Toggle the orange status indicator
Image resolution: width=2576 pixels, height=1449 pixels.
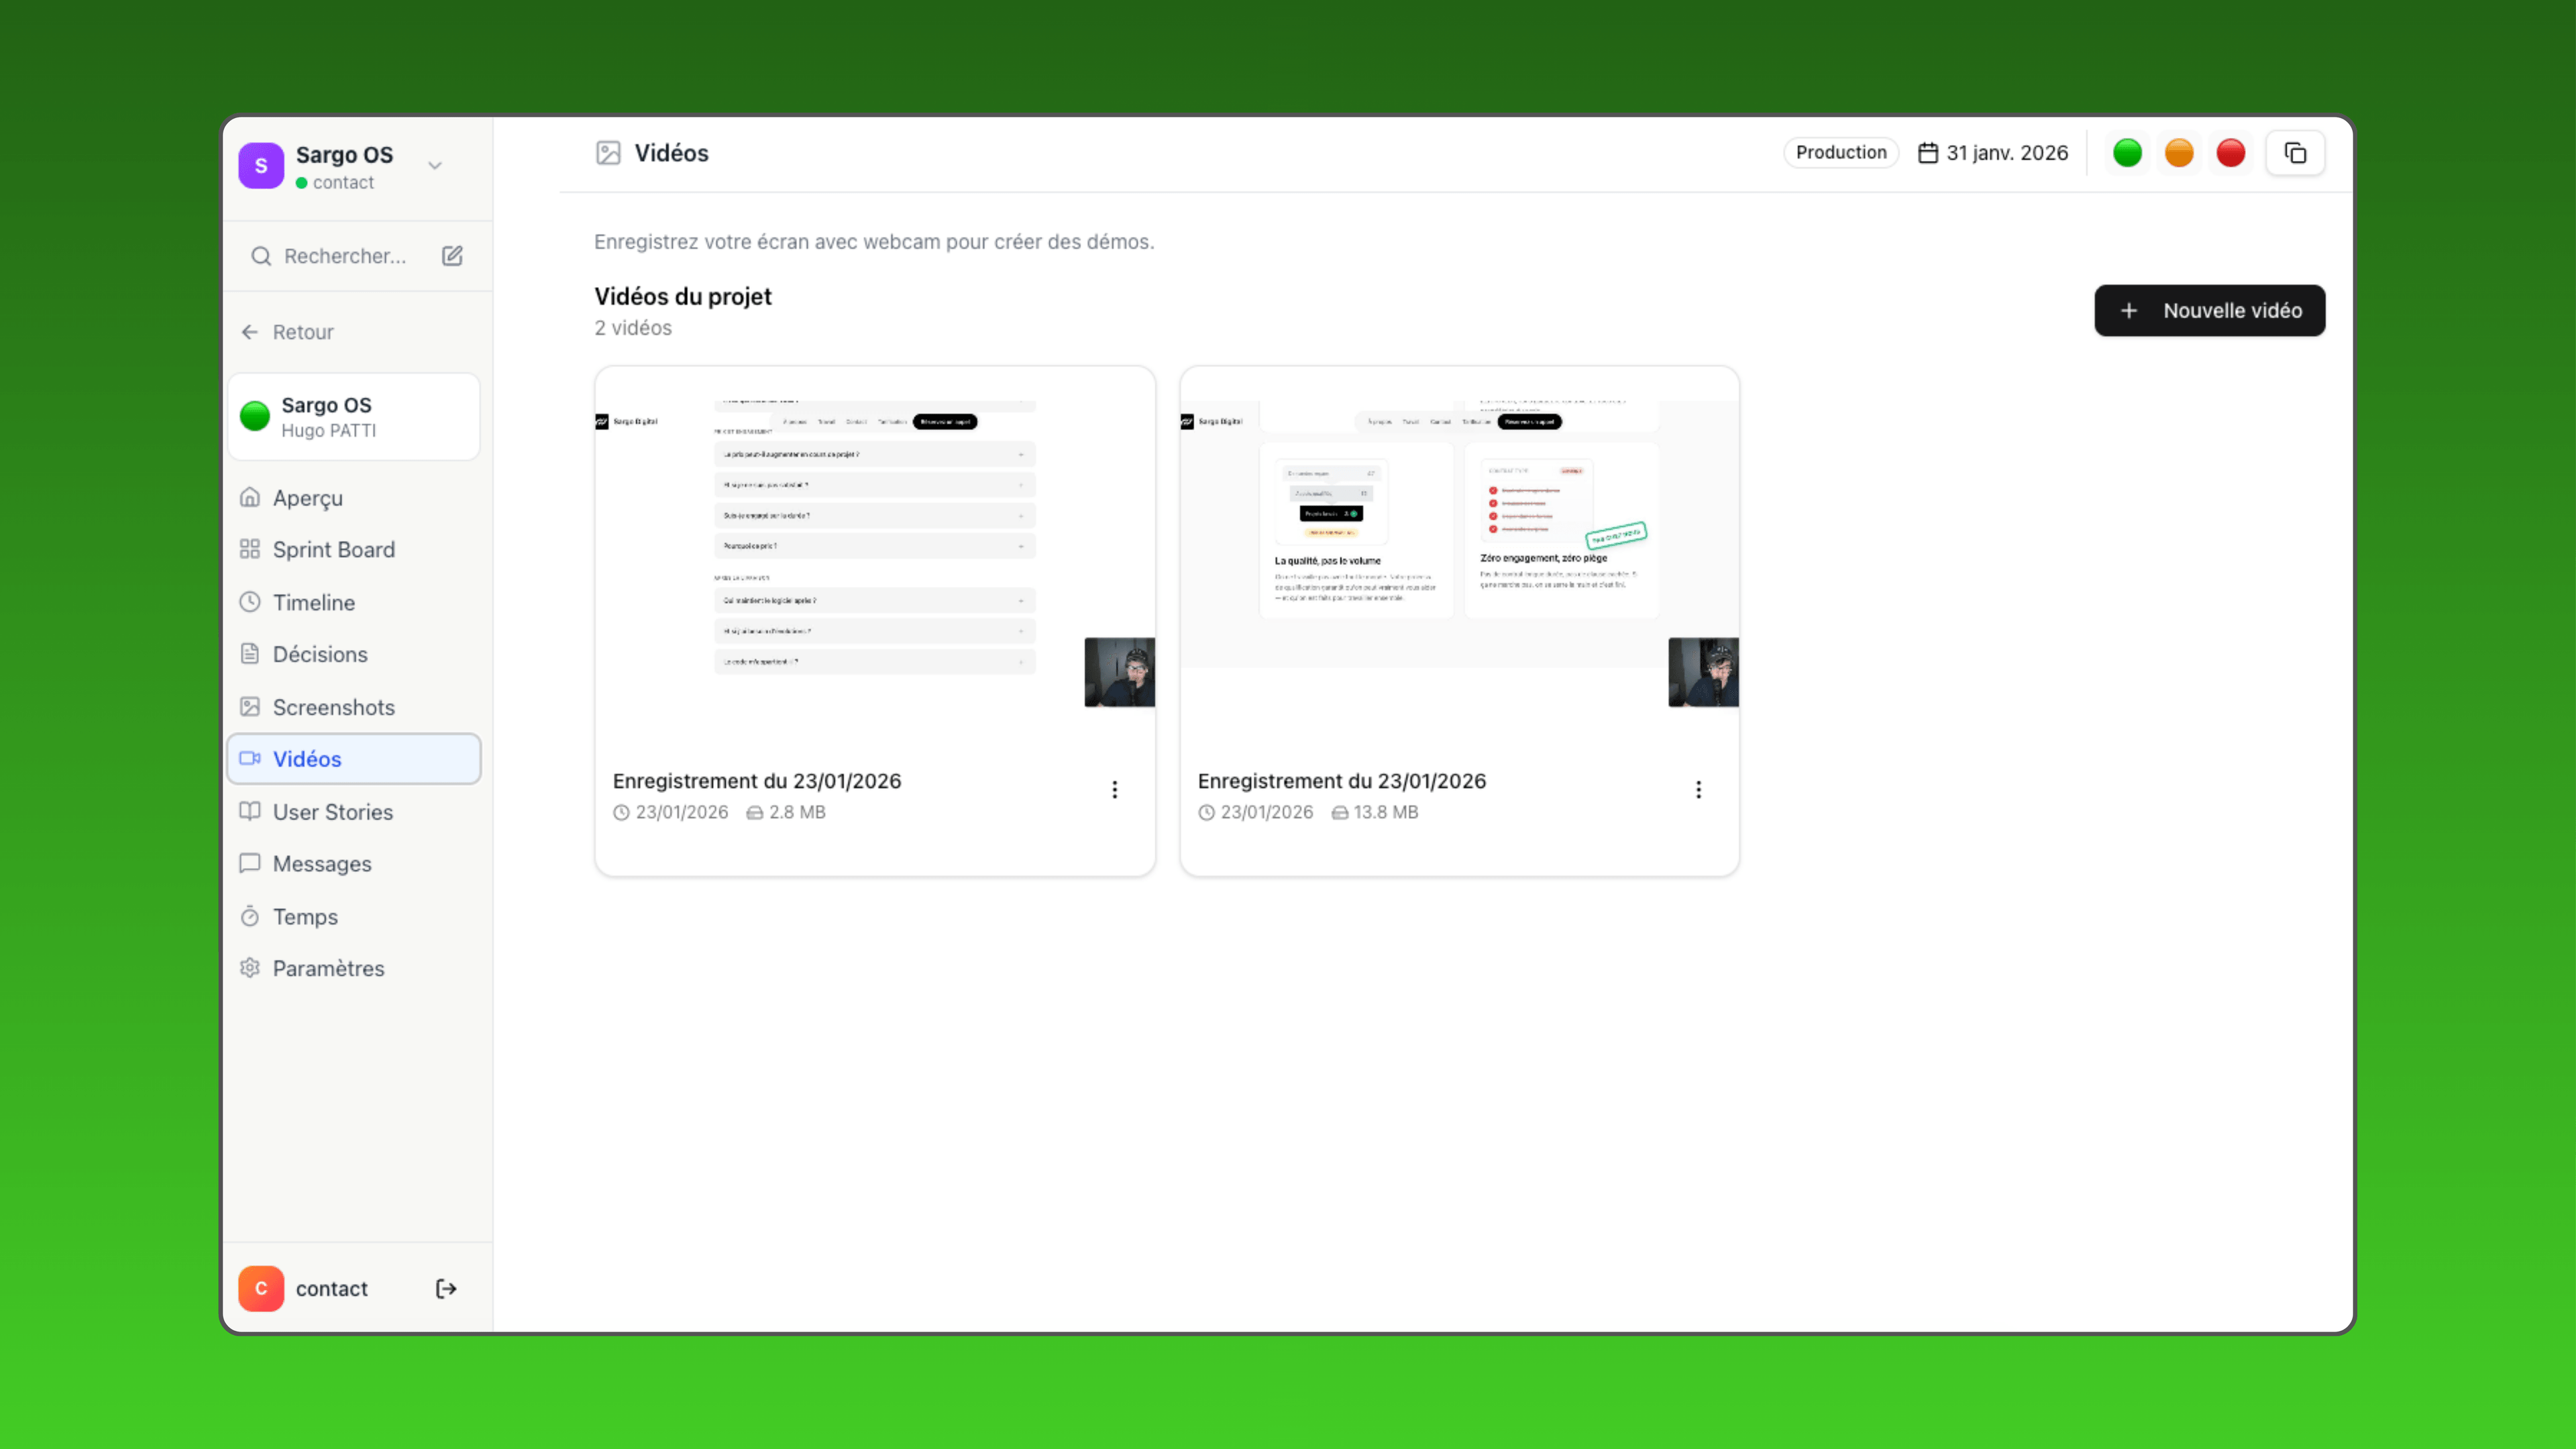(2179, 152)
